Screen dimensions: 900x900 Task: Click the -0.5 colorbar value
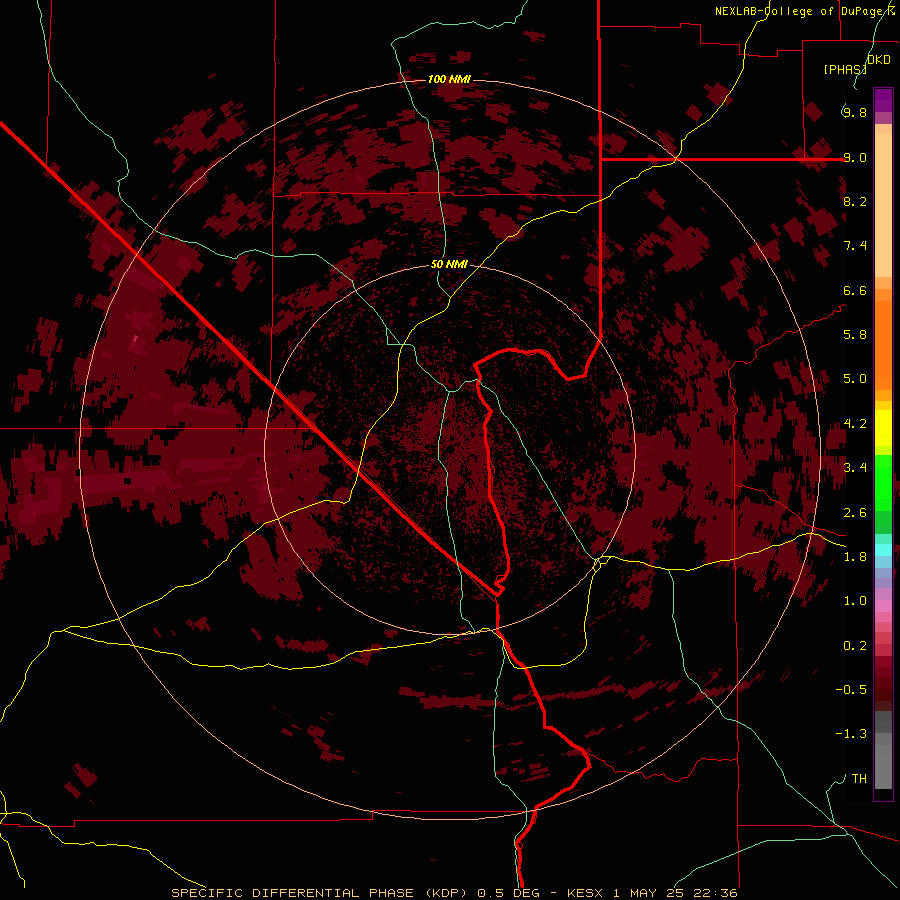tap(851, 690)
